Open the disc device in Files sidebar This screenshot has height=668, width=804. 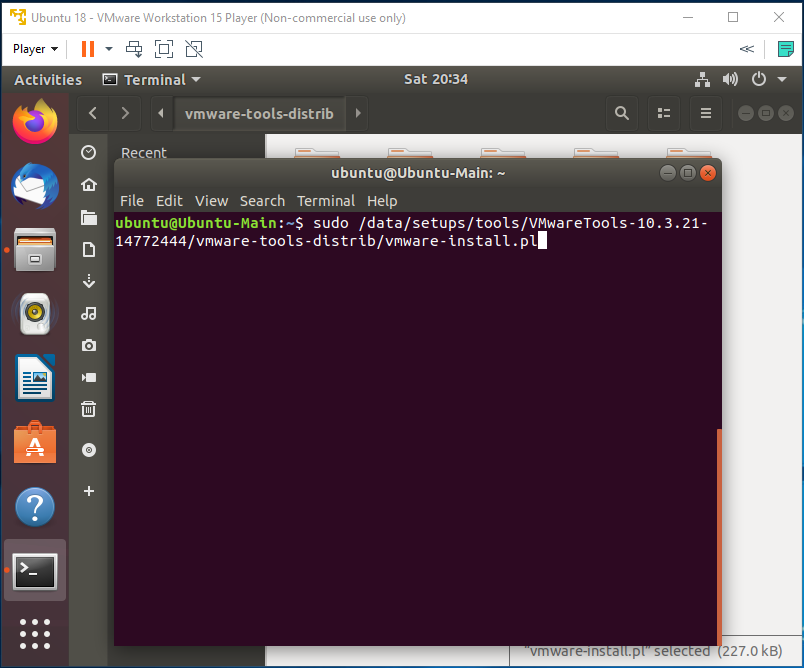(x=89, y=450)
